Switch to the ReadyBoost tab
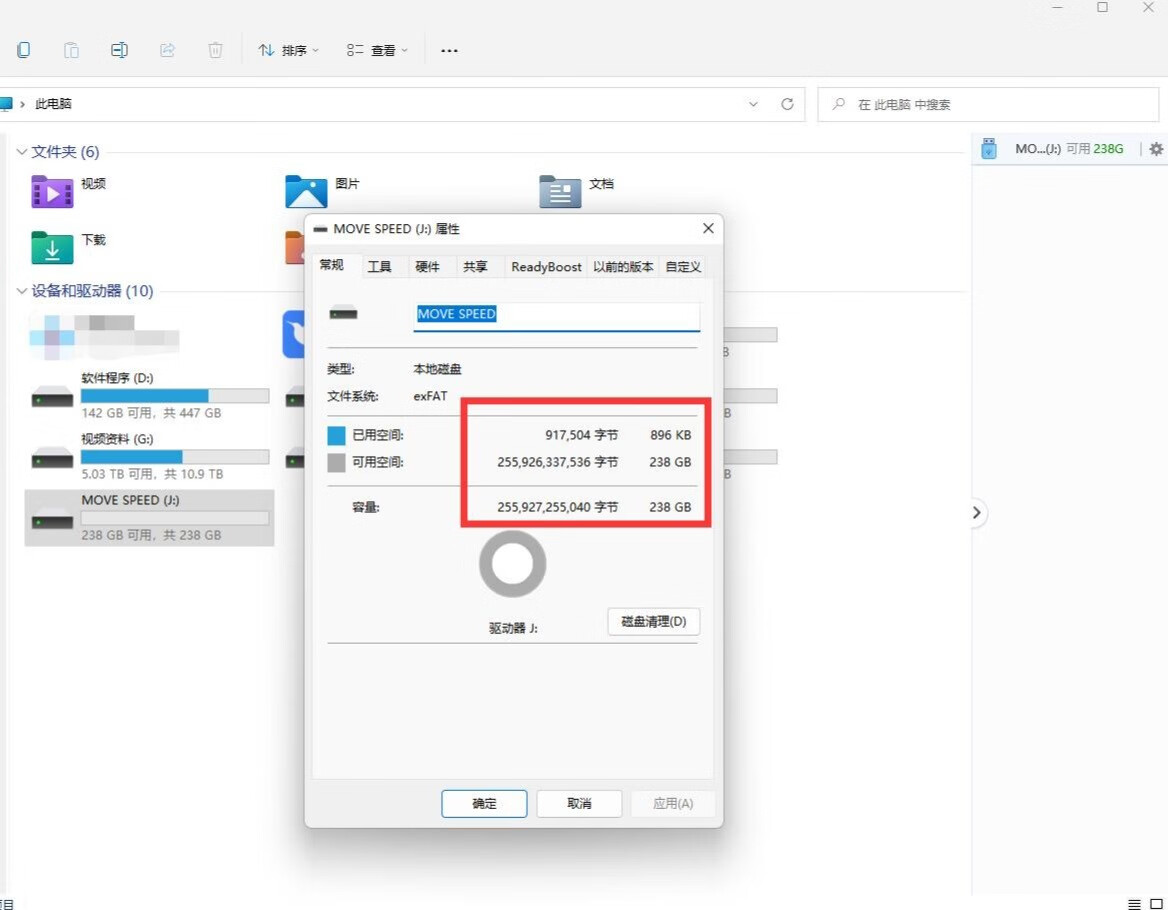The width and height of the screenshot is (1168, 910). click(546, 267)
